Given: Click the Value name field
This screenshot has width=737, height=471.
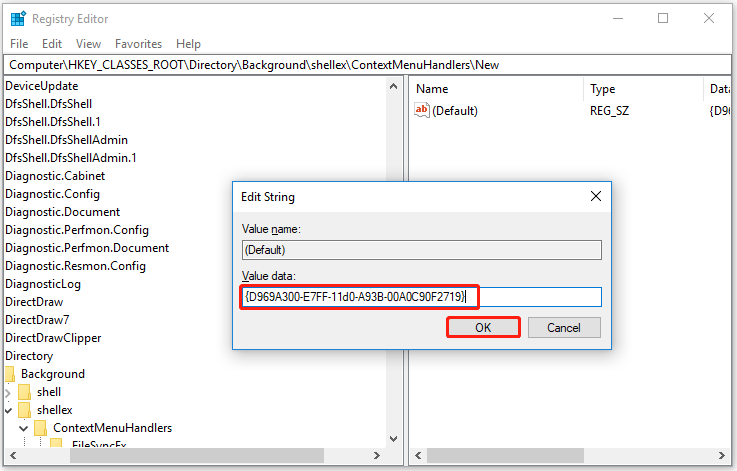Looking at the screenshot, I should coord(422,250).
